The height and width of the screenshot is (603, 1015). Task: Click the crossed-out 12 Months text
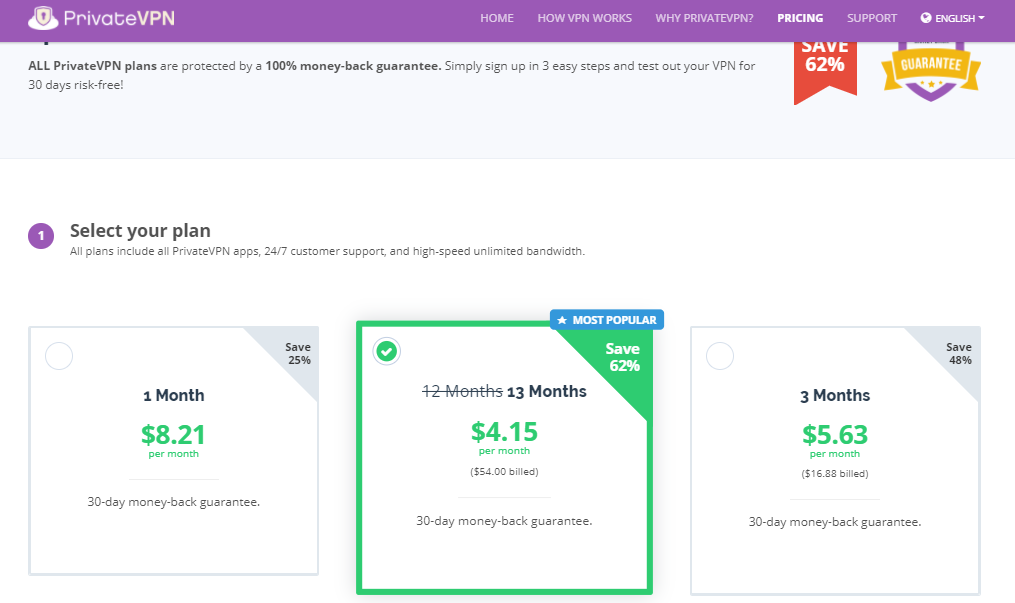(x=462, y=391)
